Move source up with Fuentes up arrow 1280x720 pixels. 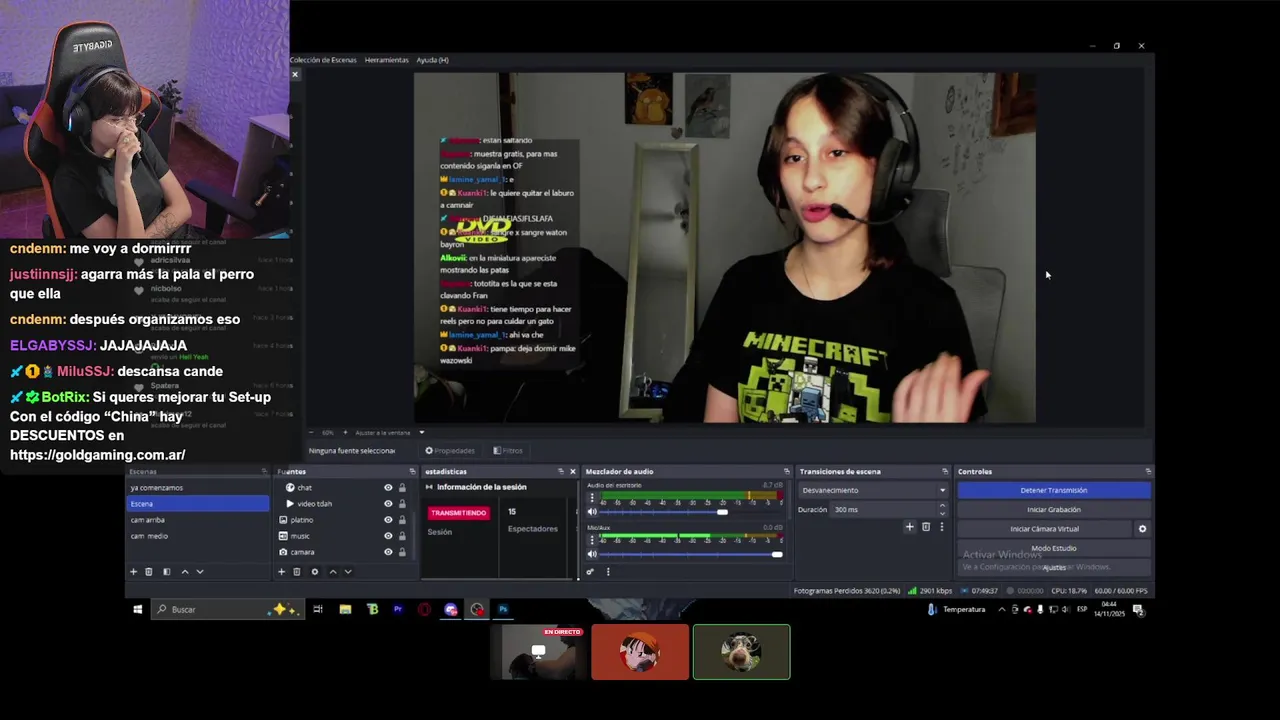pyautogui.click(x=333, y=572)
